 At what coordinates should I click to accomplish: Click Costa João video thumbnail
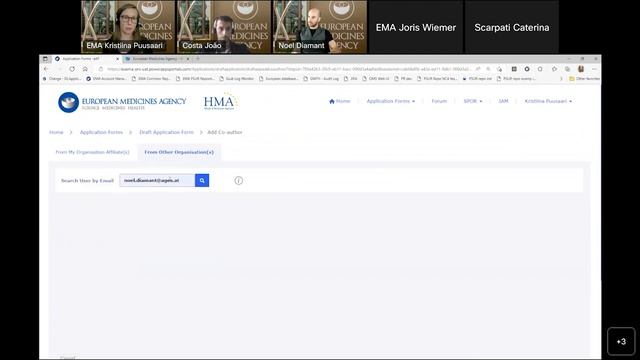coord(224,27)
